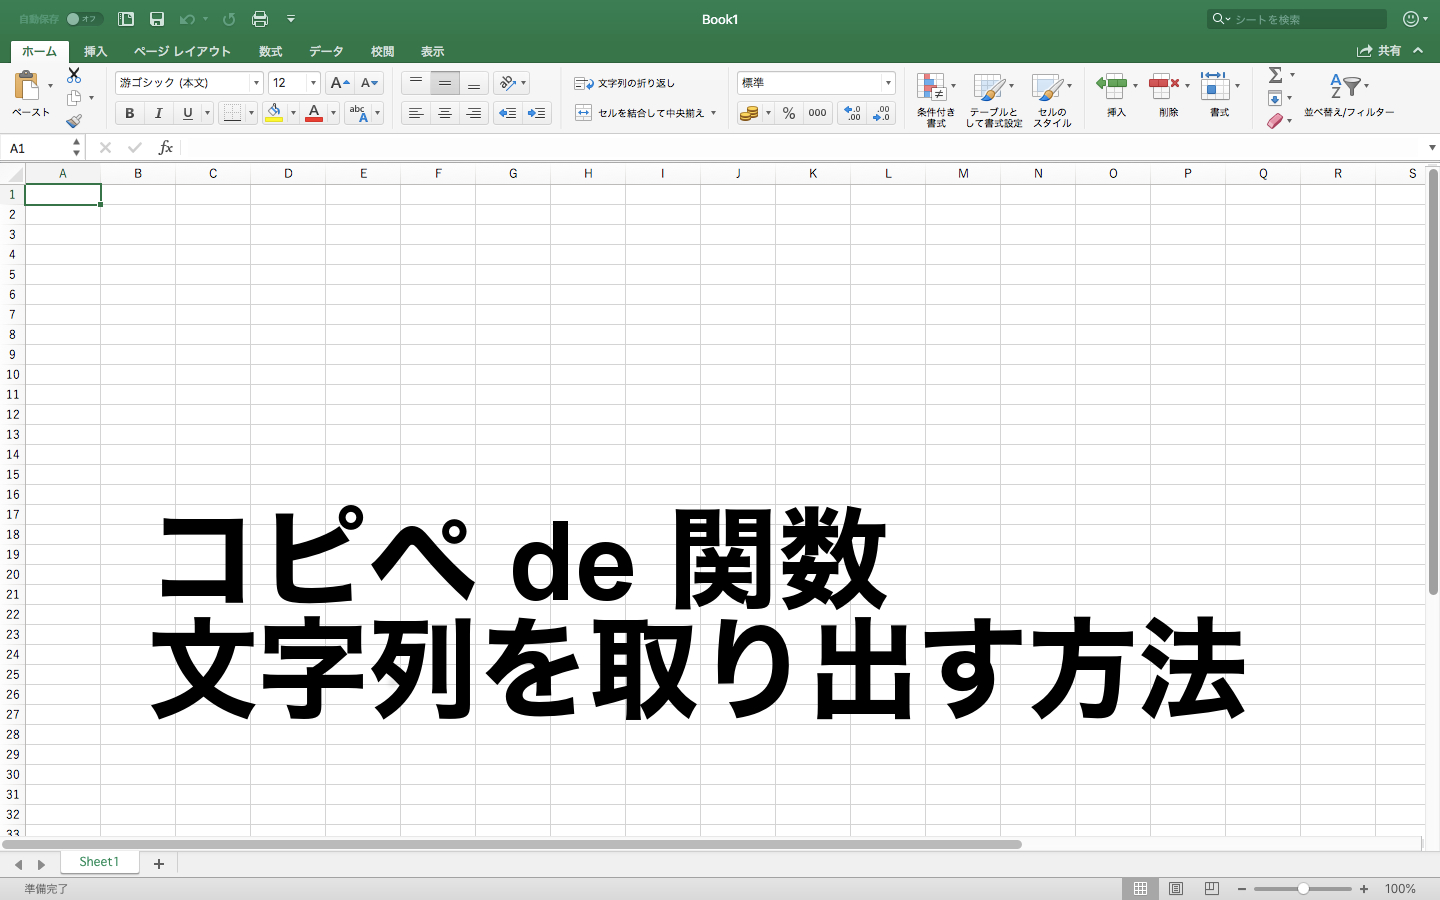Apply bold formatting with the B icon

pos(129,113)
